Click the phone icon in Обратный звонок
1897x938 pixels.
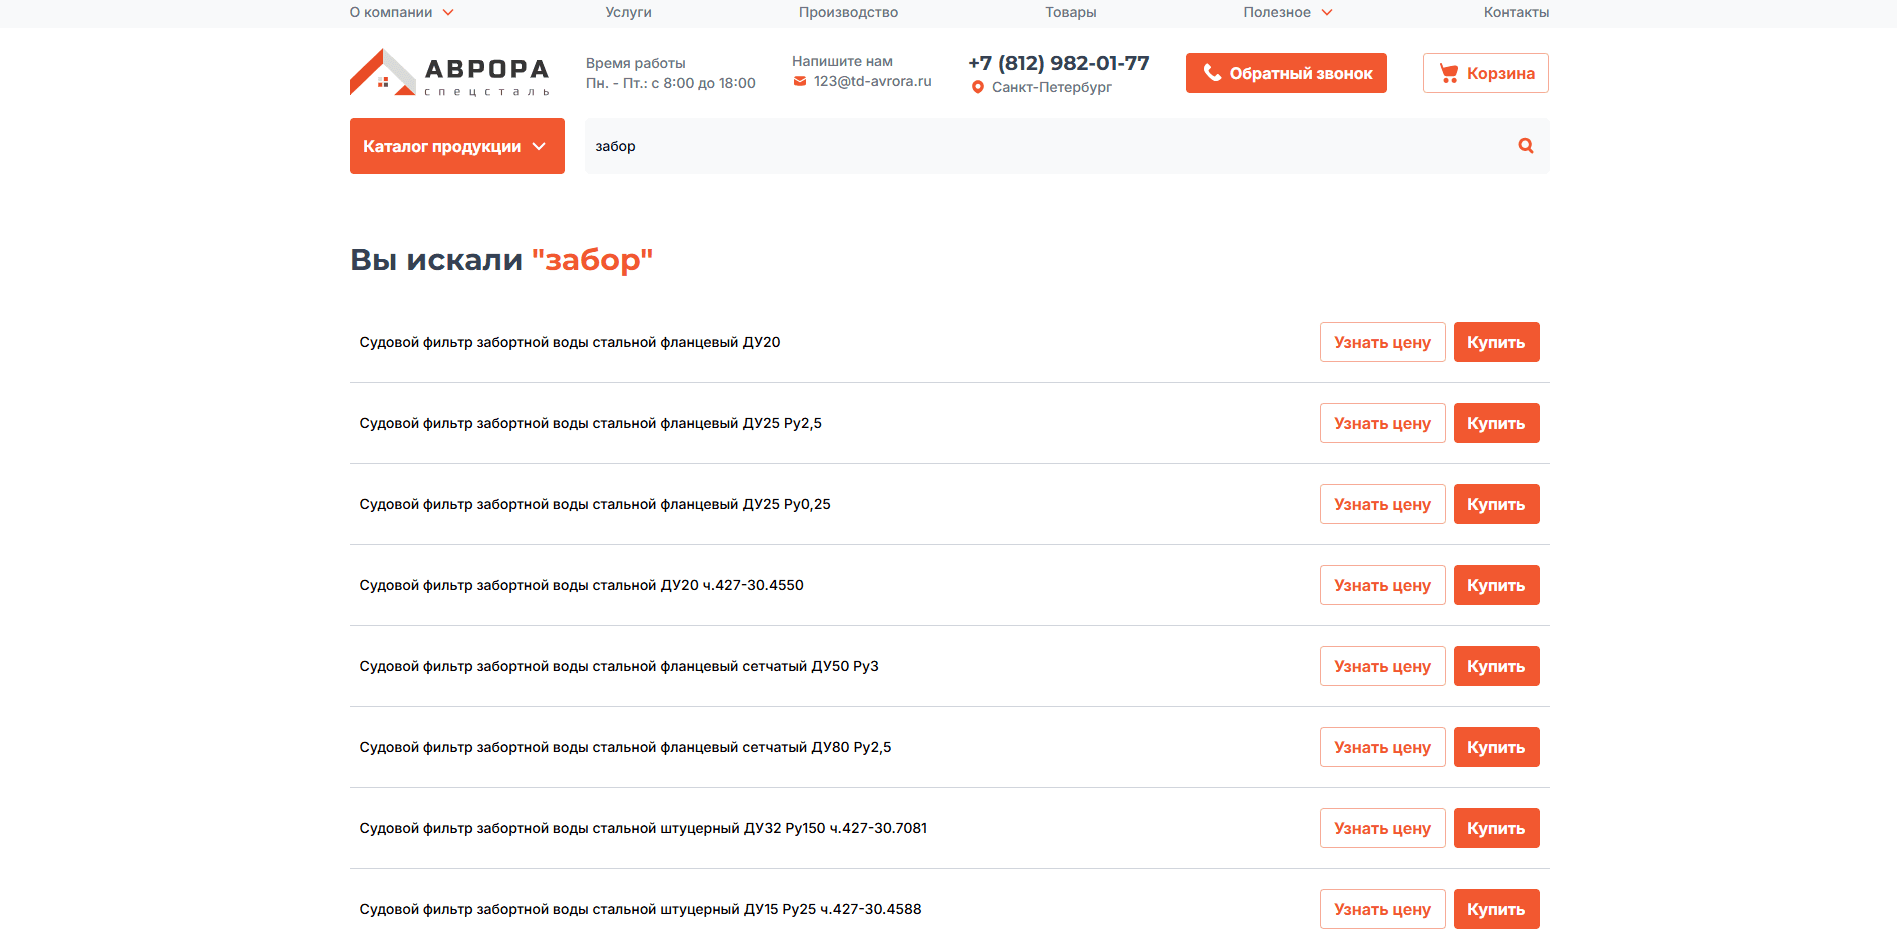click(1212, 73)
